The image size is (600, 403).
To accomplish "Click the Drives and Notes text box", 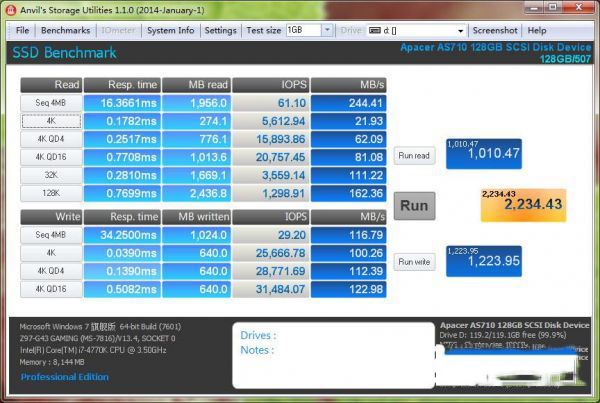I will [333, 356].
